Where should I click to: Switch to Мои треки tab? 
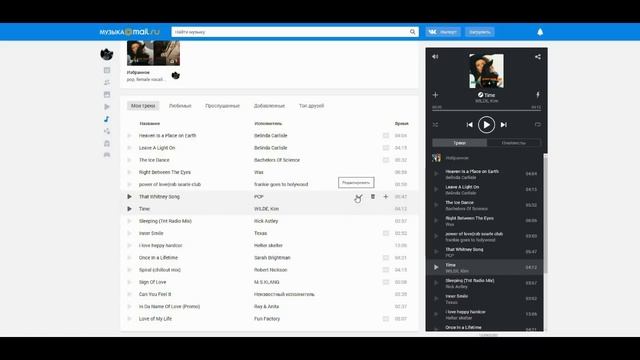tap(143, 106)
